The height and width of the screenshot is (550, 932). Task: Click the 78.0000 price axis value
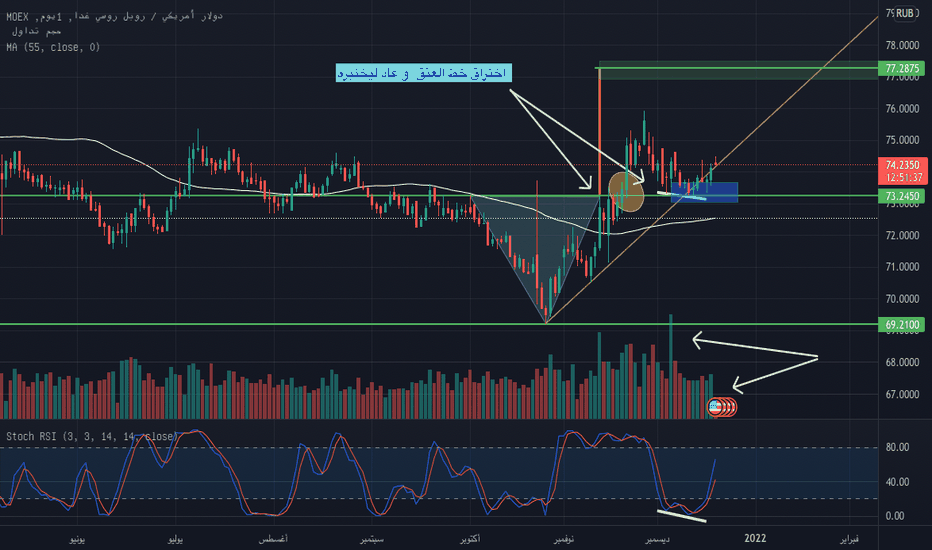coord(902,45)
